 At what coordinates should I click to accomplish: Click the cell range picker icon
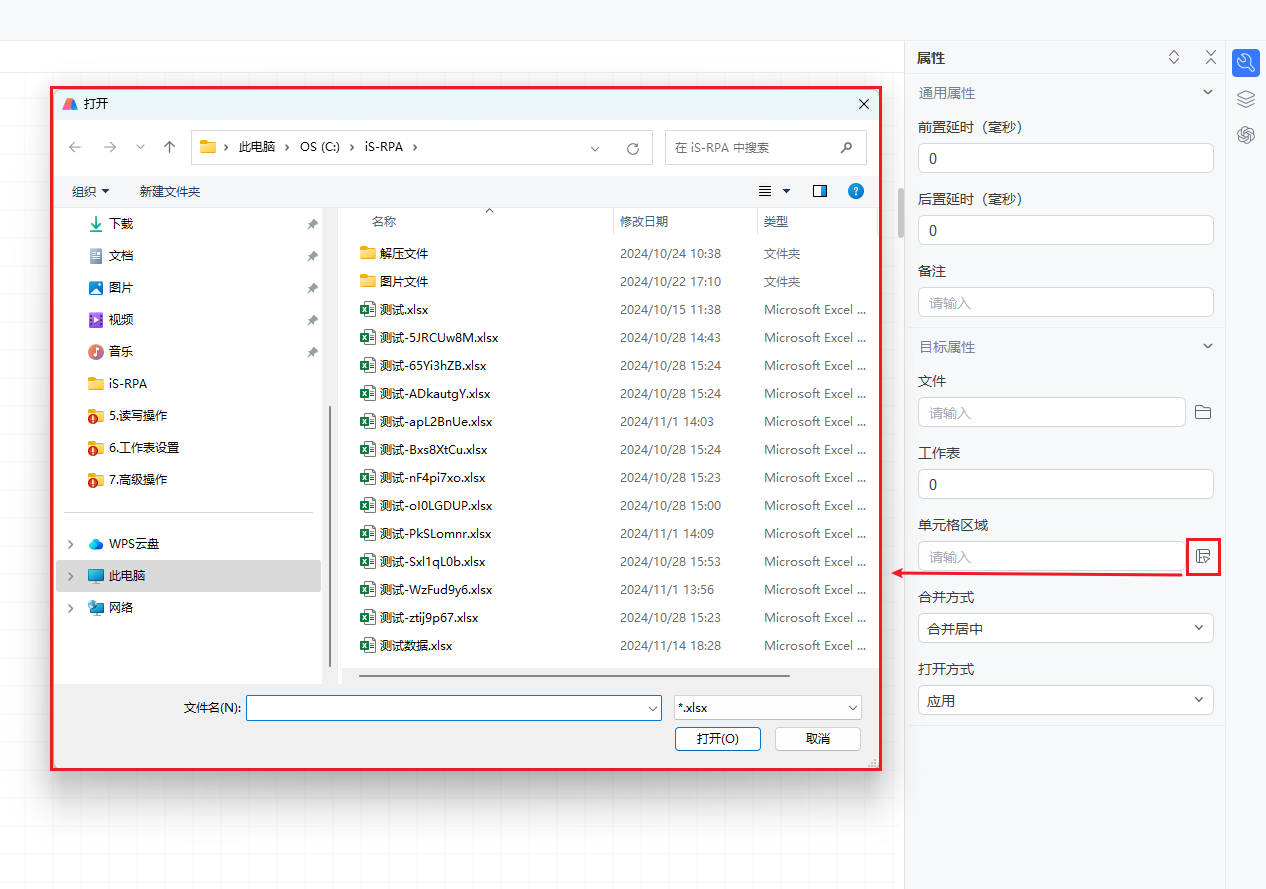[1203, 557]
